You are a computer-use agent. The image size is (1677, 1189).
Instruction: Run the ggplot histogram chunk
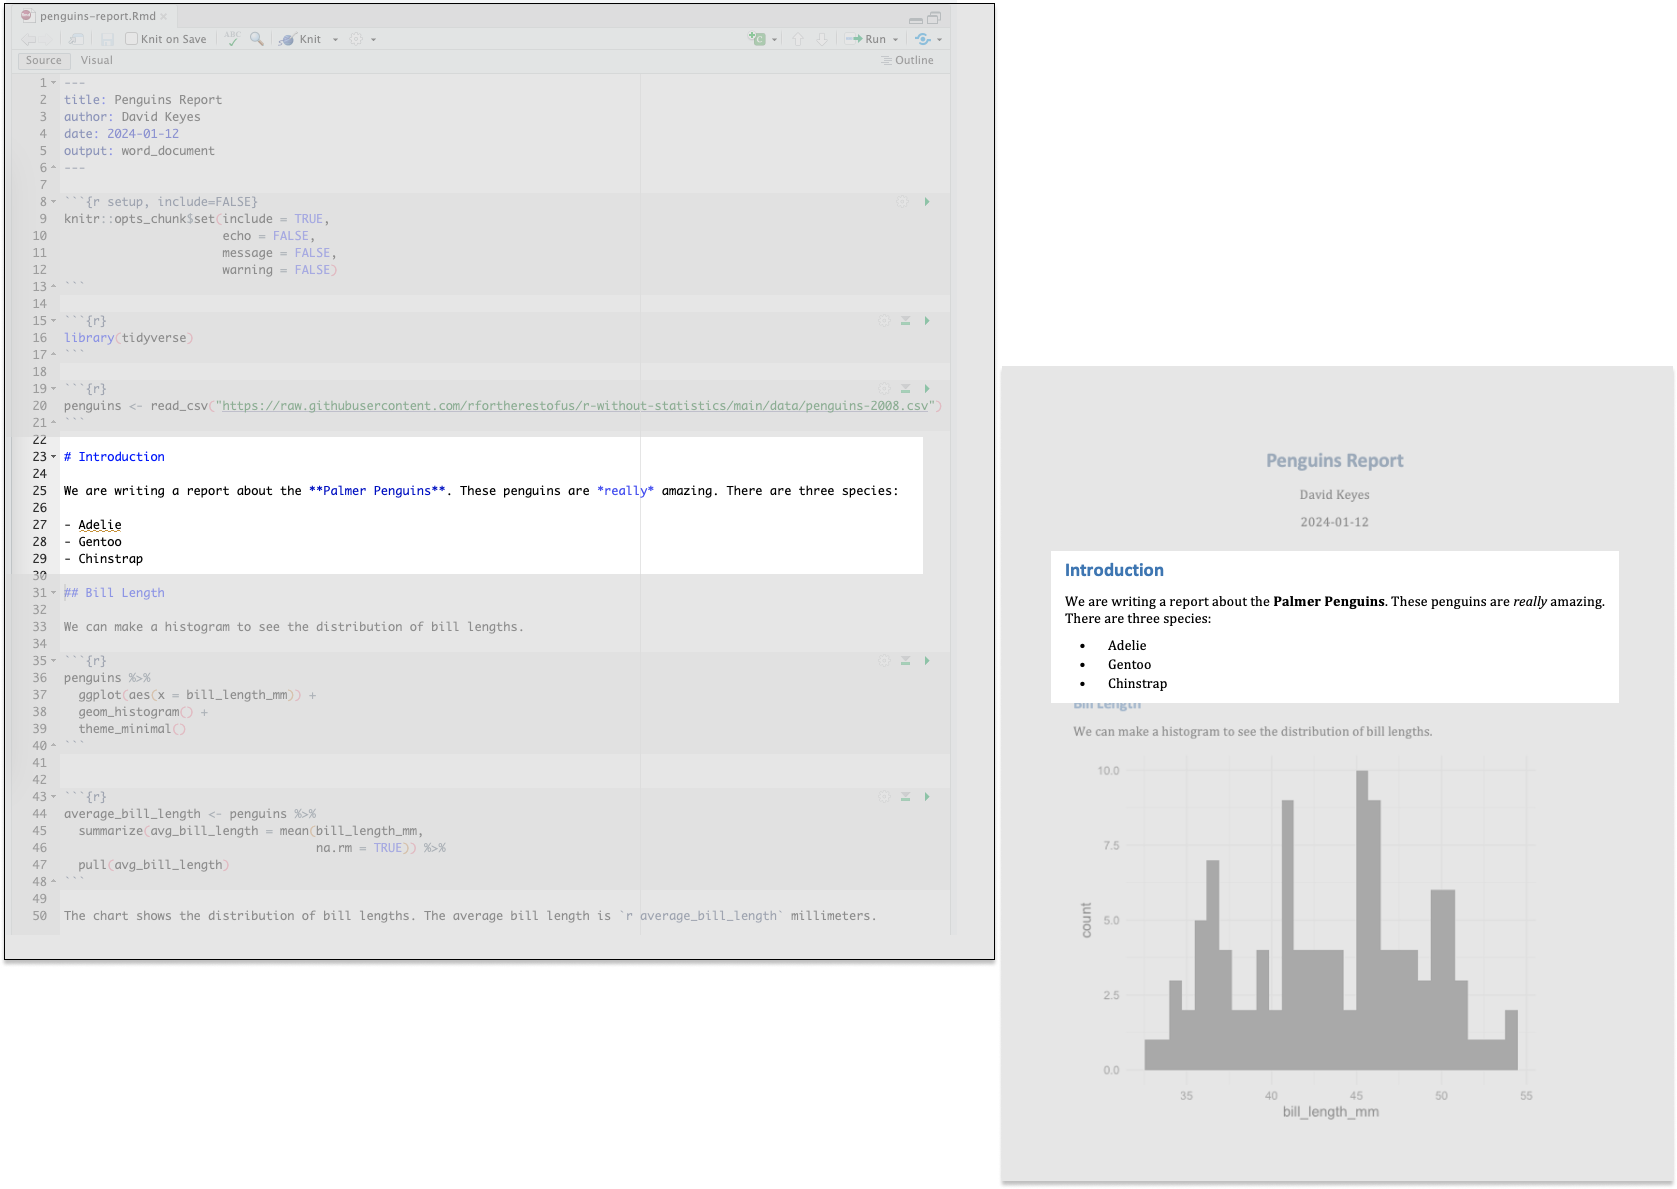pos(927,661)
